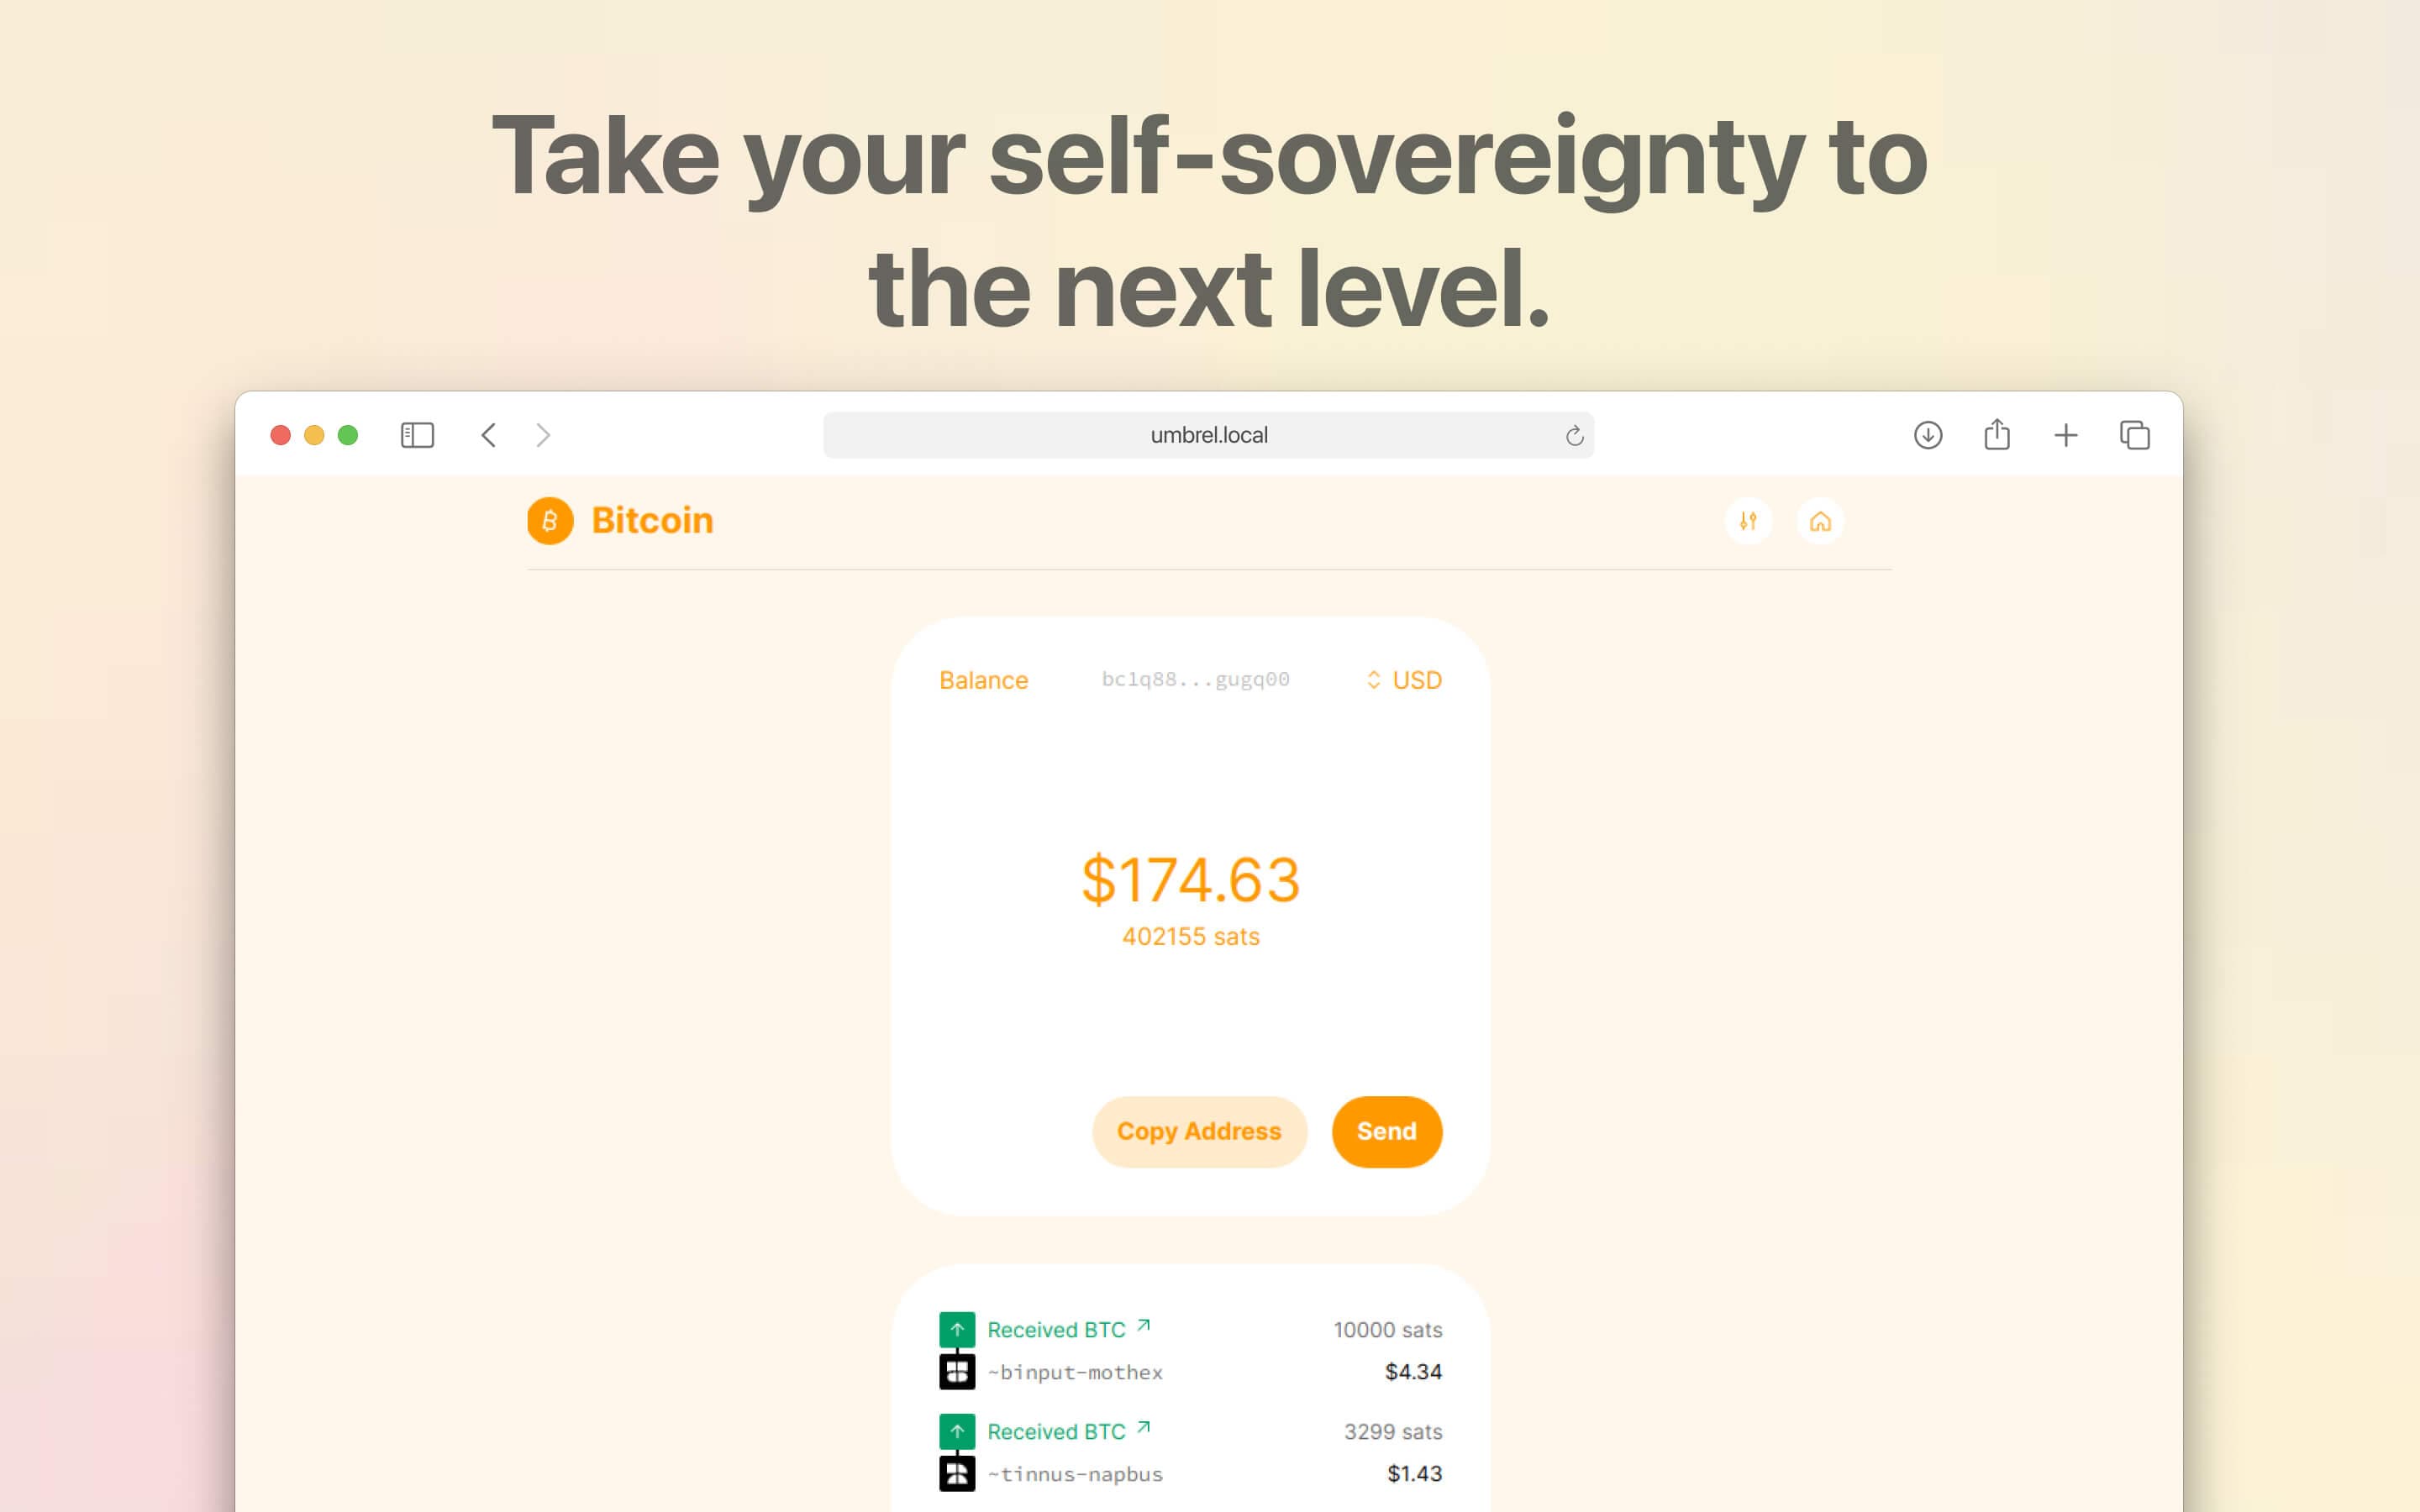Image resolution: width=2420 pixels, height=1512 pixels.
Task: Click the Bitcoin app icon
Action: click(x=550, y=521)
